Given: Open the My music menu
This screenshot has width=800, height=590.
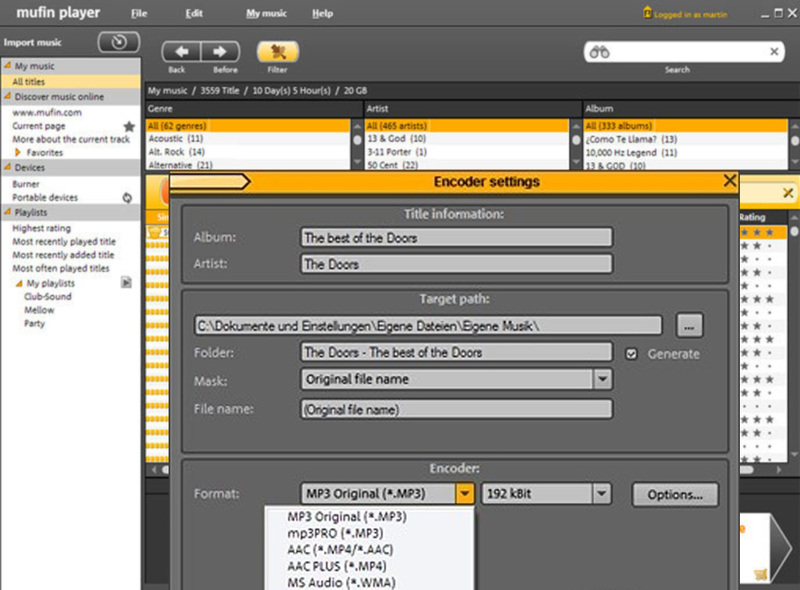Looking at the screenshot, I should 266,13.
